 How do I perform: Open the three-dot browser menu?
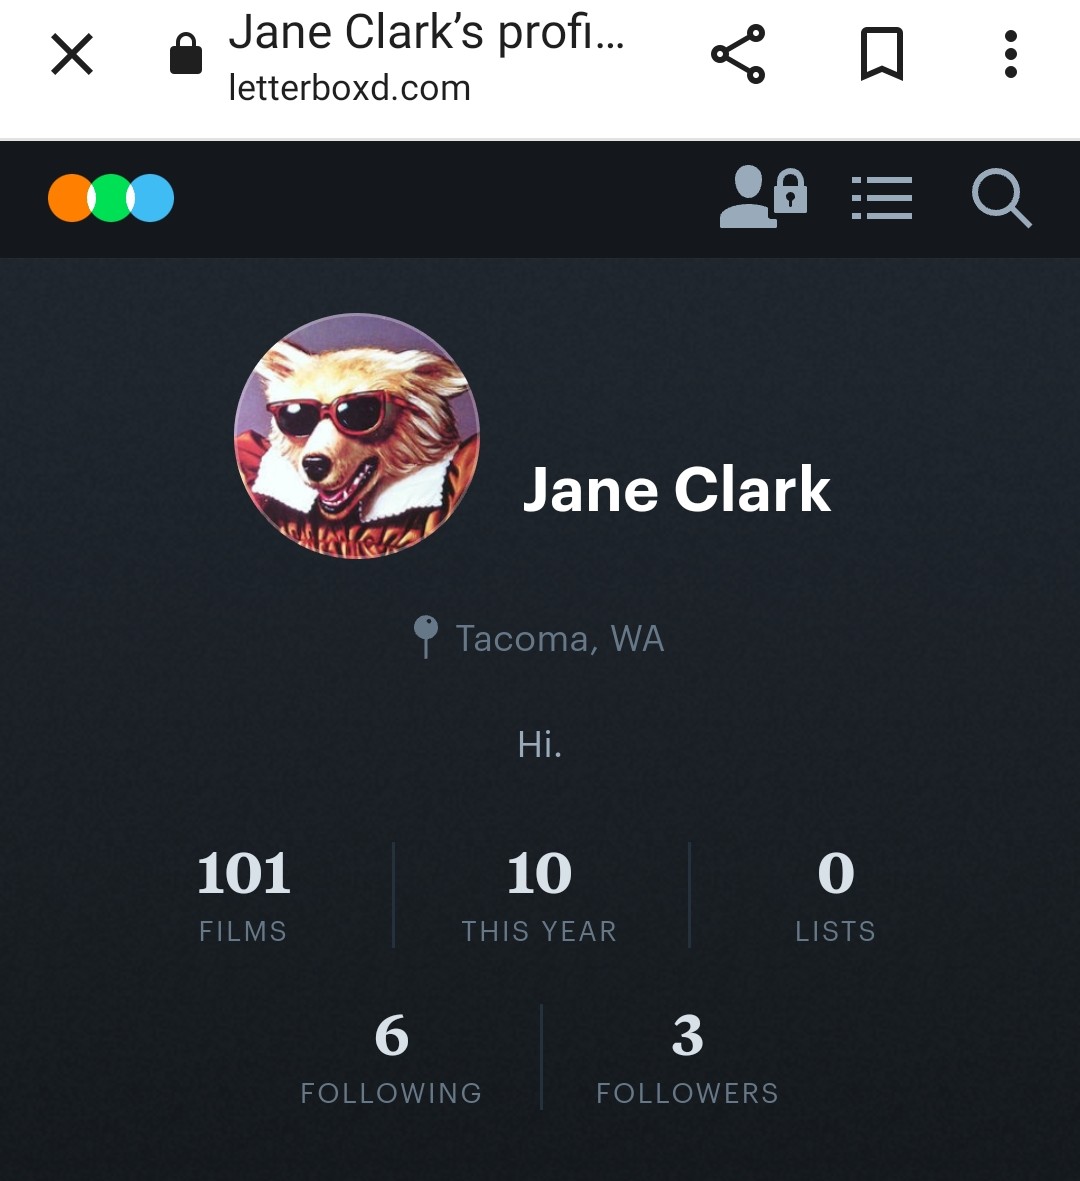coord(1011,54)
